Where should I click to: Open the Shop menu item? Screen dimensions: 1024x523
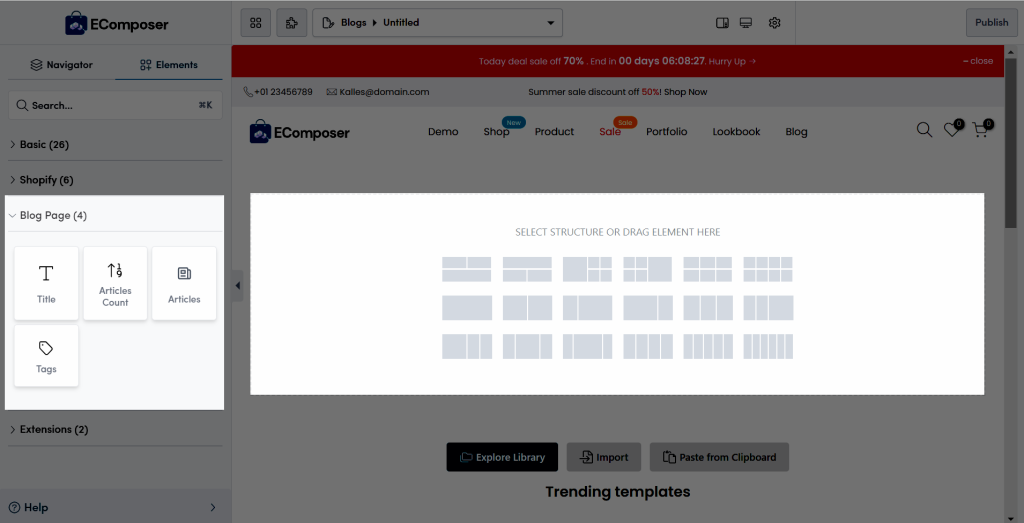(x=496, y=131)
